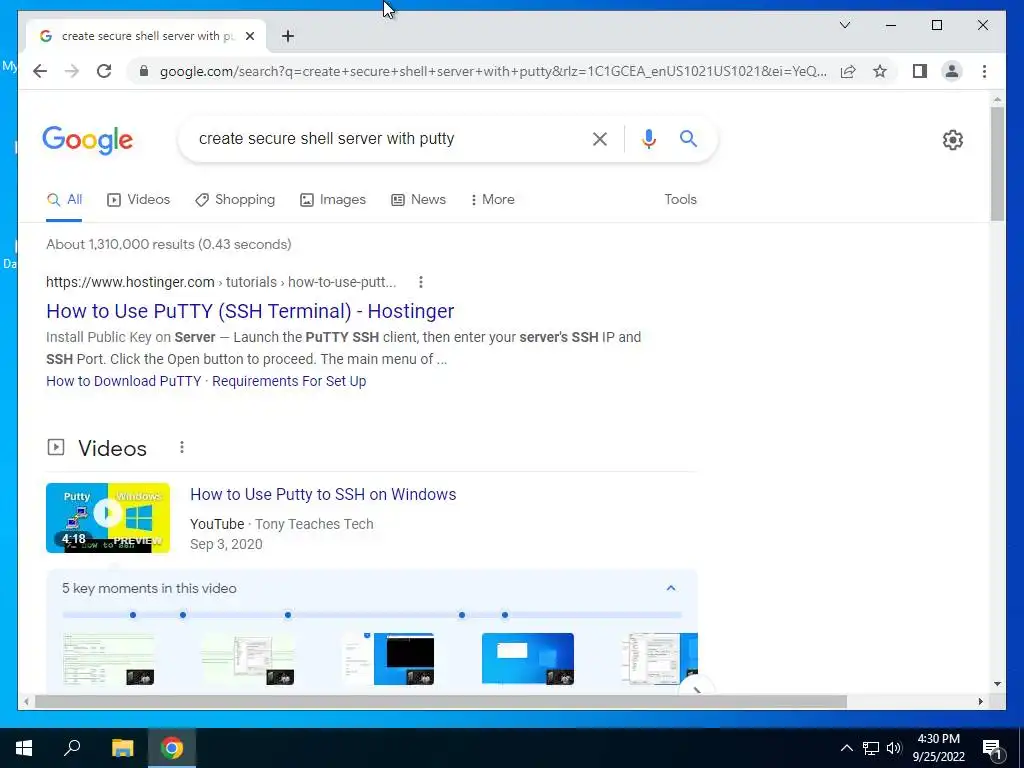The image size is (1024, 768).
Task: Play the Putty Windows video thumbnail
Action: click(108, 518)
